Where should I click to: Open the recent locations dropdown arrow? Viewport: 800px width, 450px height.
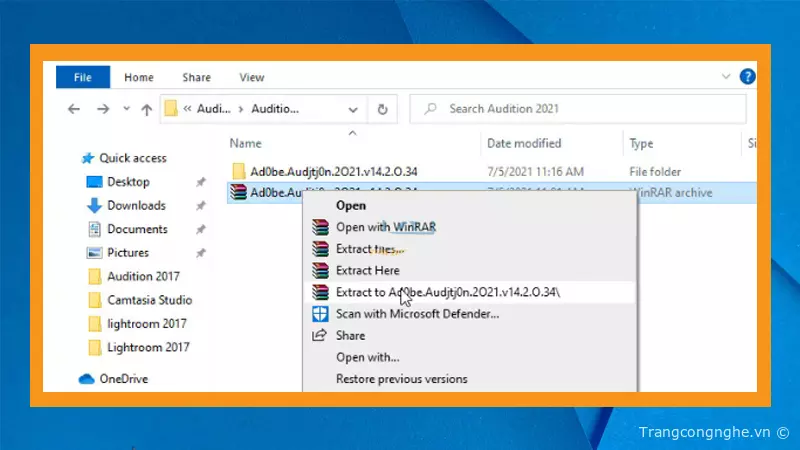125,109
